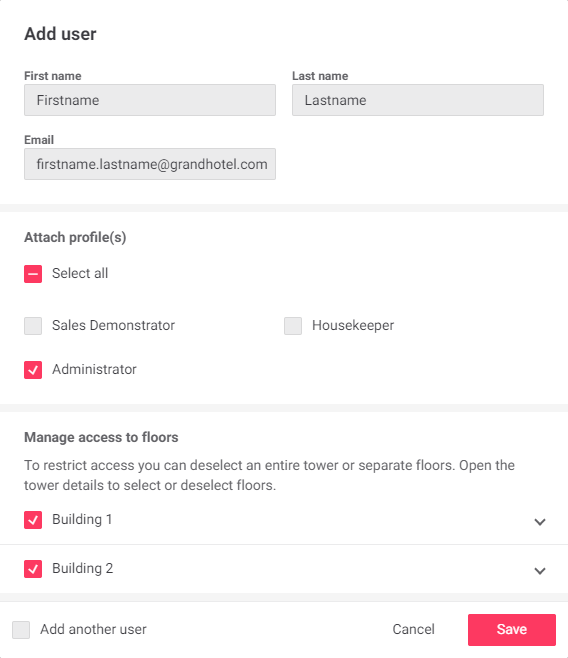Toggle the Select all checkbox

pos(33,274)
